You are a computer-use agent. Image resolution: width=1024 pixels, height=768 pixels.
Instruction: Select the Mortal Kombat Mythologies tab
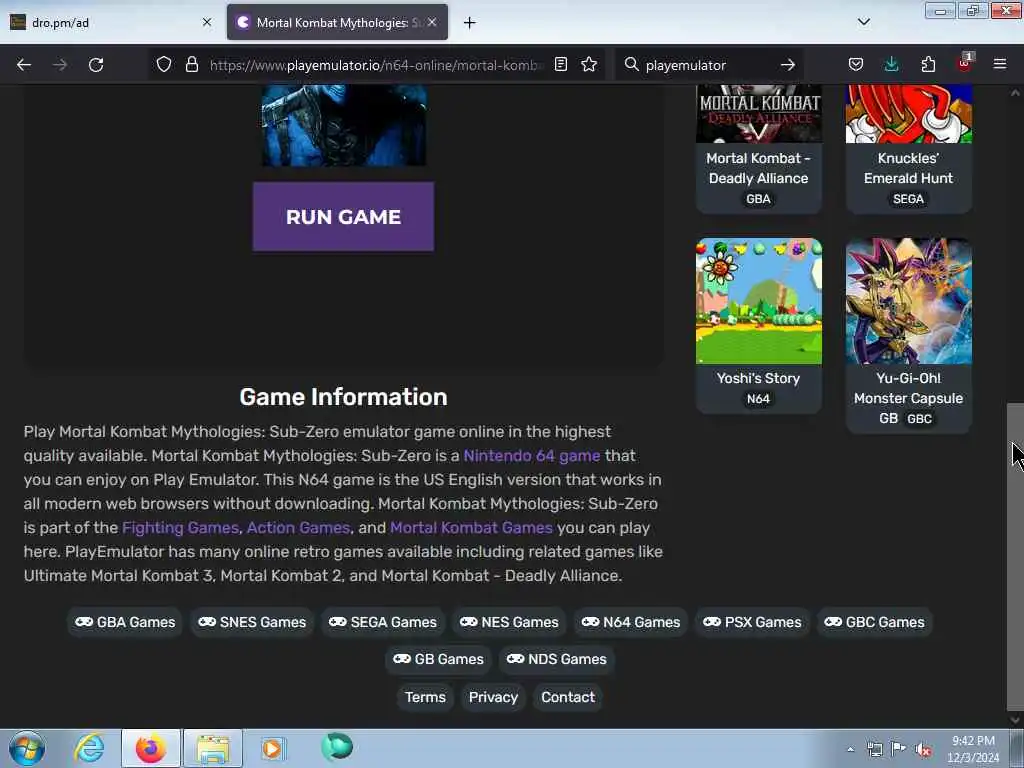pos(338,22)
